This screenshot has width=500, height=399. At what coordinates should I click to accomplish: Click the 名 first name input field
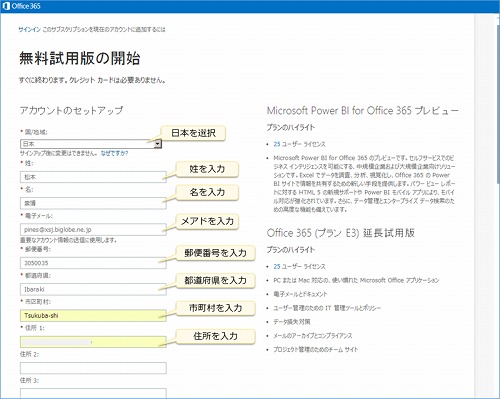[x=93, y=203]
